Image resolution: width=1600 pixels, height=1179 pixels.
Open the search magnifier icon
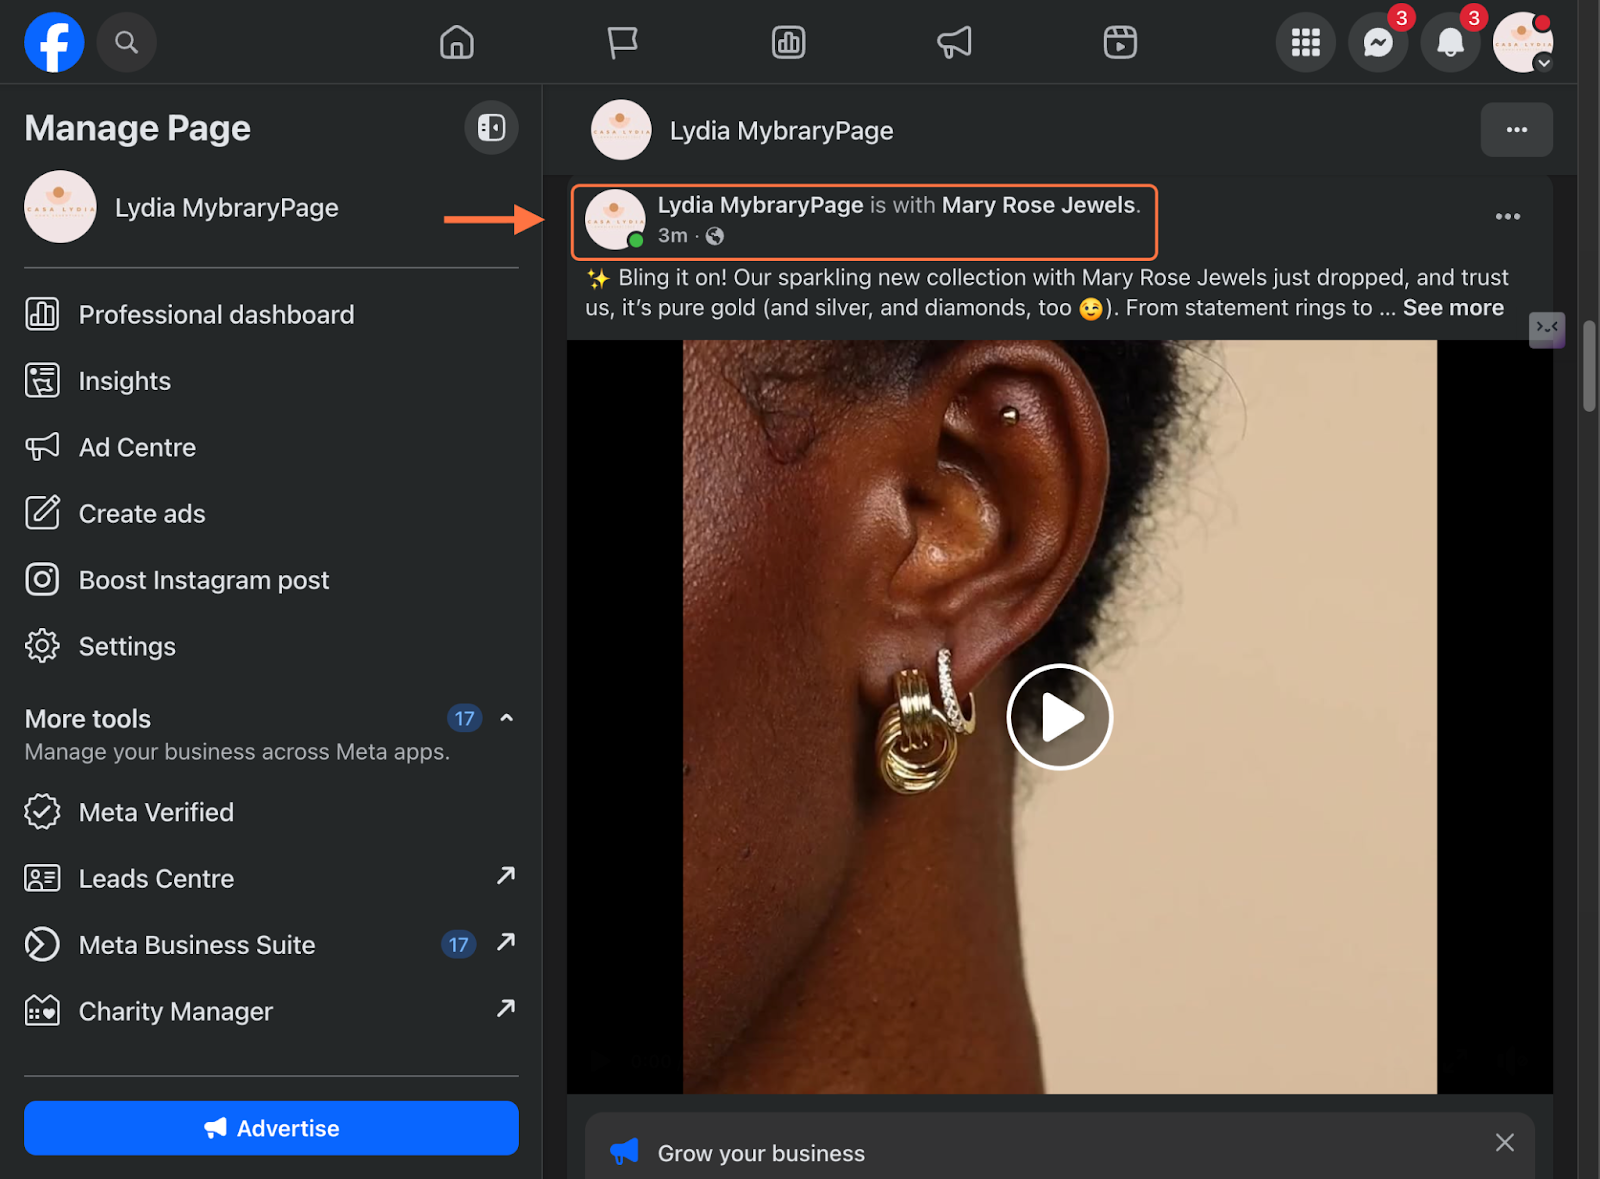[x=126, y=42]
